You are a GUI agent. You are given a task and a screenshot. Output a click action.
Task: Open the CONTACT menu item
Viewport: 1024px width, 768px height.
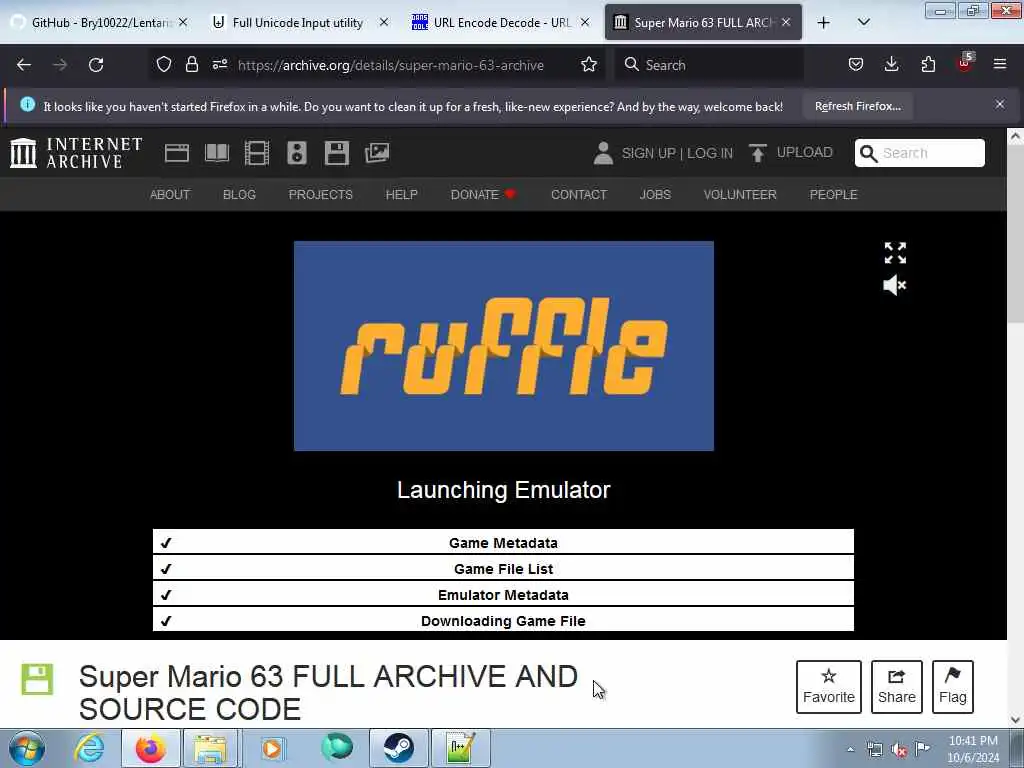pyautogui.click(x=579, y=195)
